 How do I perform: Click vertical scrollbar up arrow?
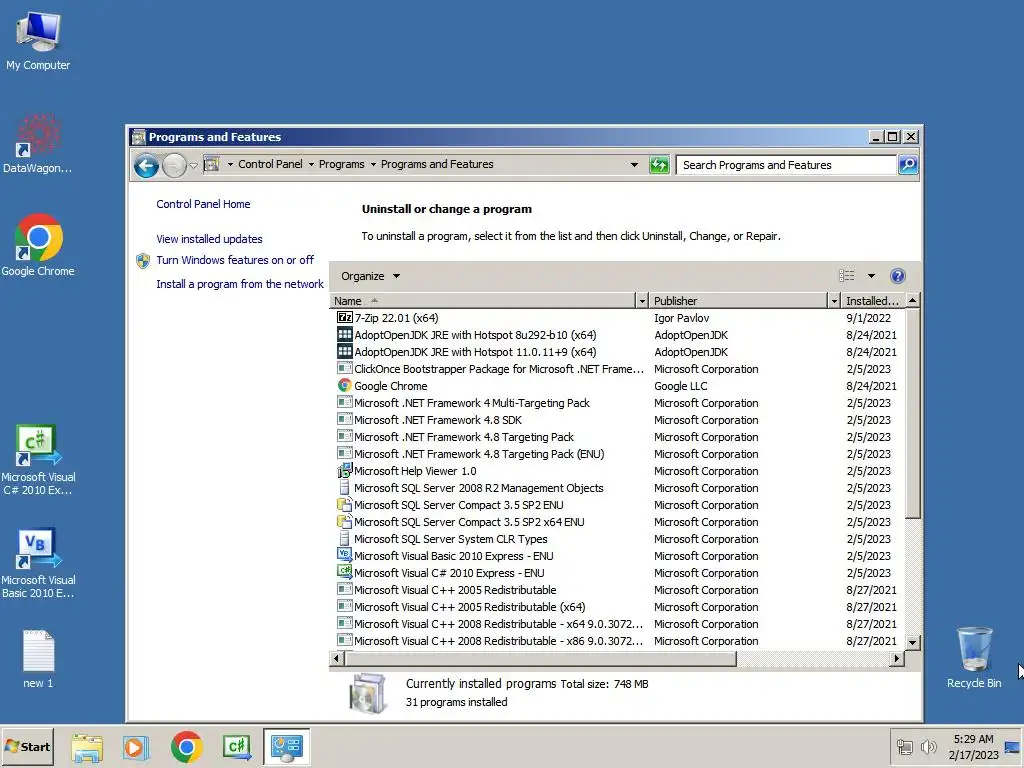point(913,300)
